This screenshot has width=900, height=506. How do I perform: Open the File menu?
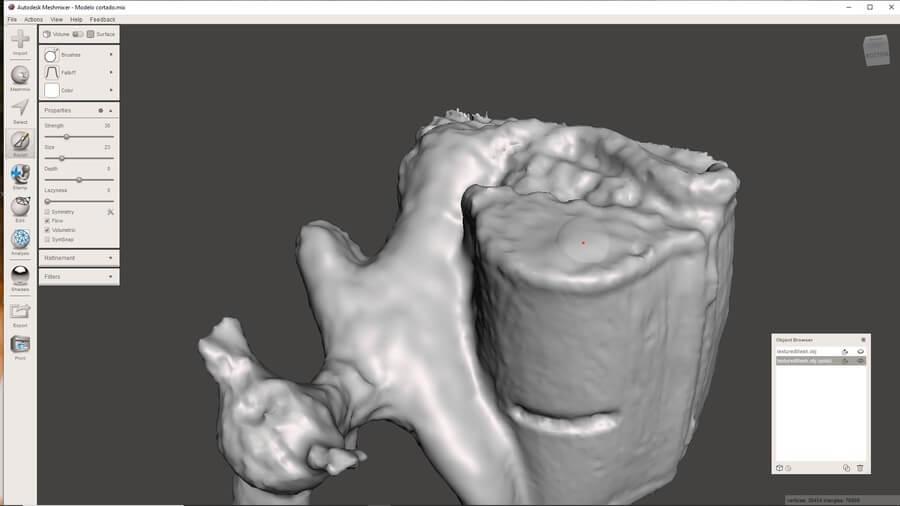pos(12,20)
